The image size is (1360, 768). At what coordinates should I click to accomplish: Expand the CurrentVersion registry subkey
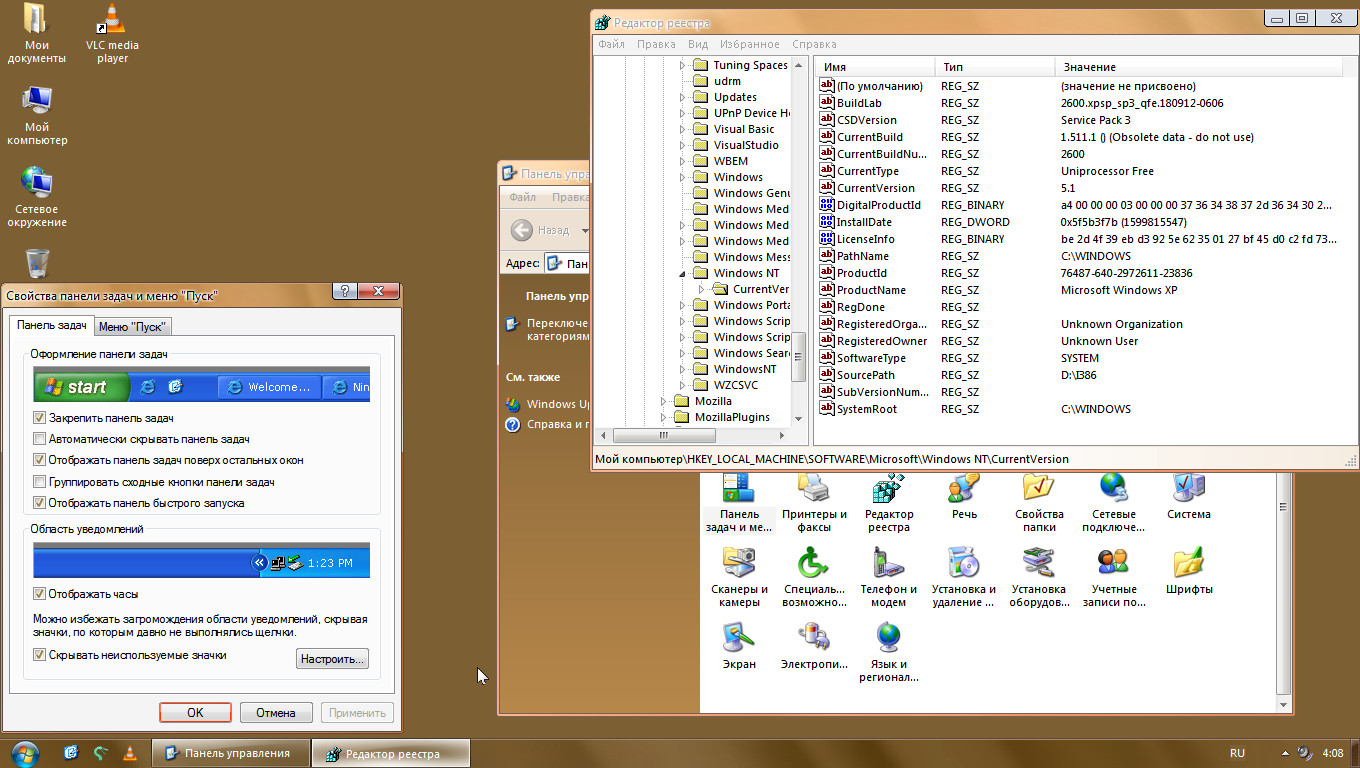pos(703,289)
